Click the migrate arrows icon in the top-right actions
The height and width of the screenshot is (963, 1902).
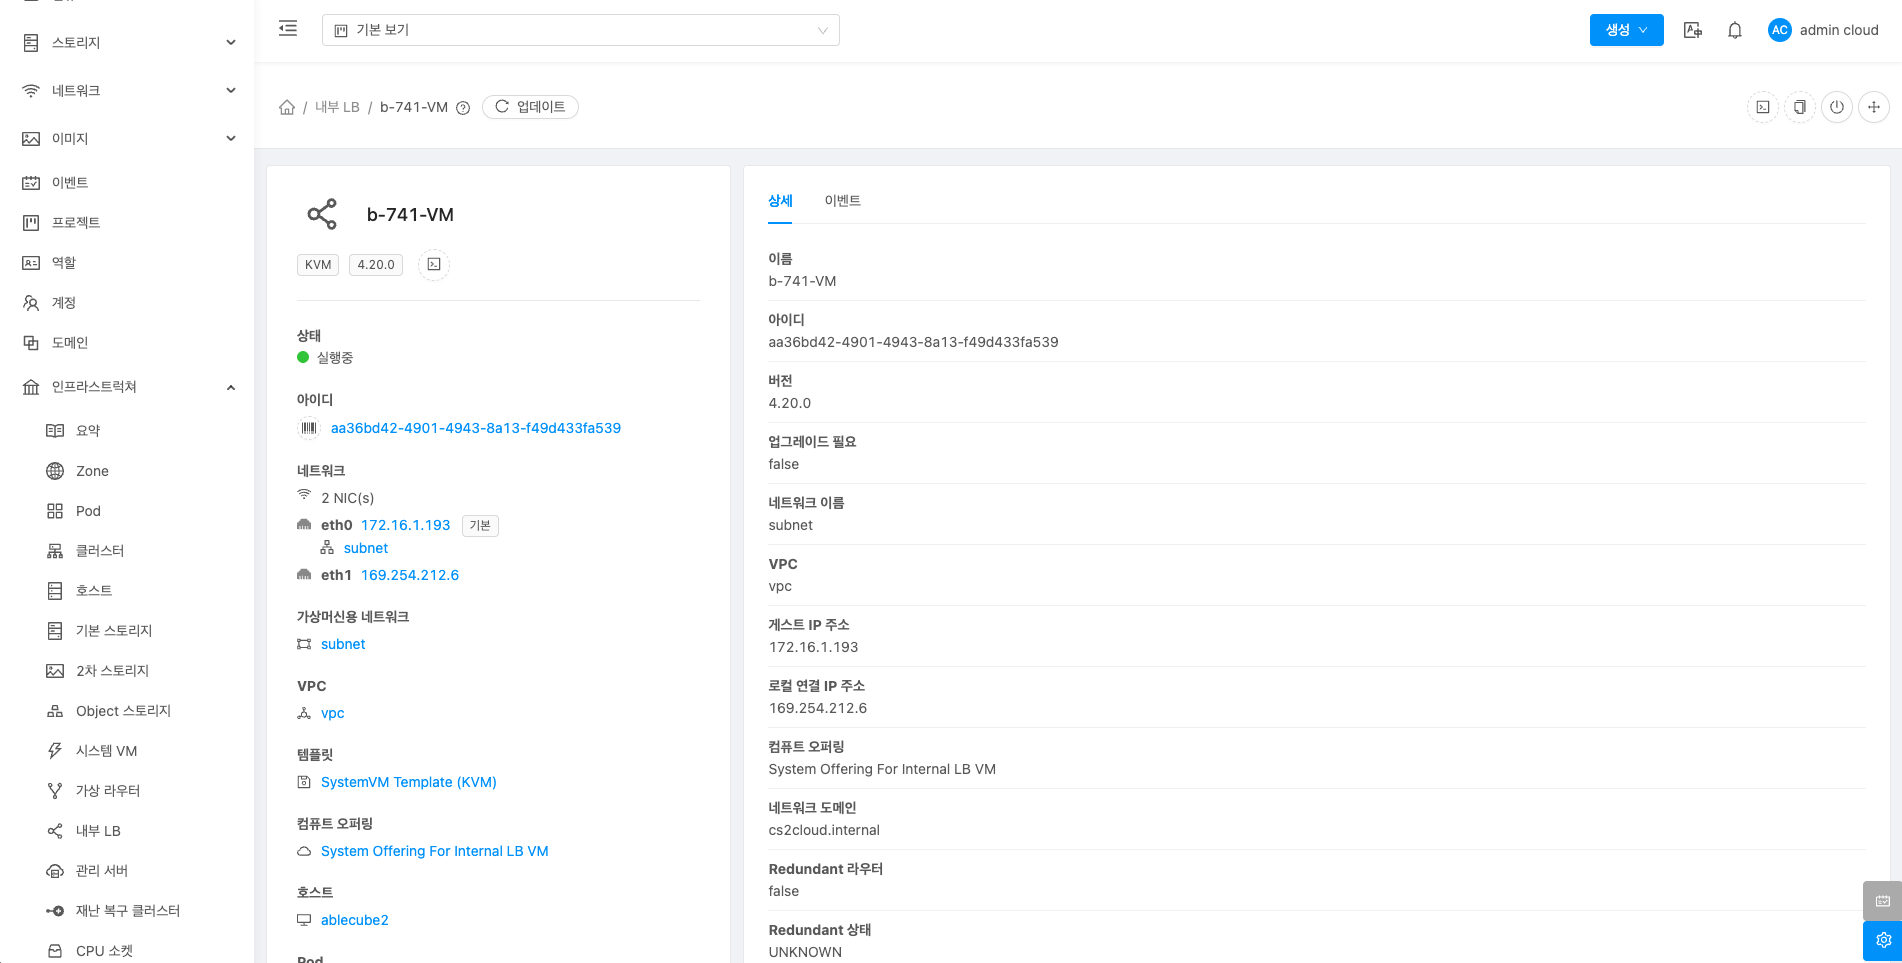pos(1874,107)
